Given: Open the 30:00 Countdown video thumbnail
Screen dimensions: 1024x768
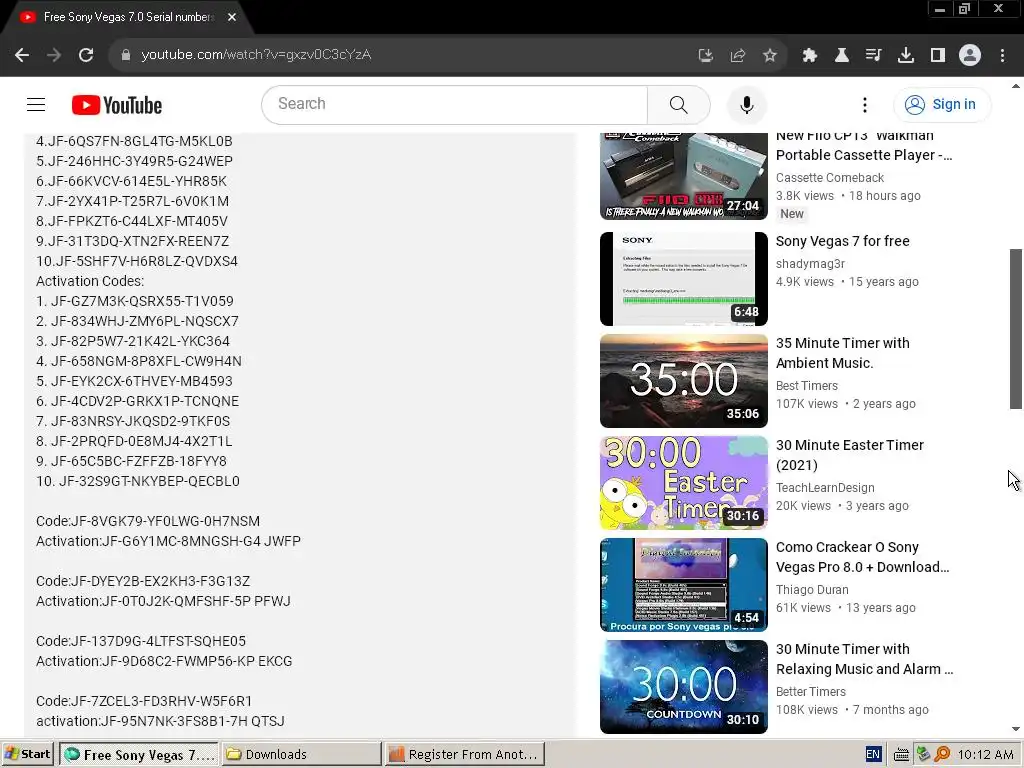Looking at the screenshot, I should click(684, 686).
